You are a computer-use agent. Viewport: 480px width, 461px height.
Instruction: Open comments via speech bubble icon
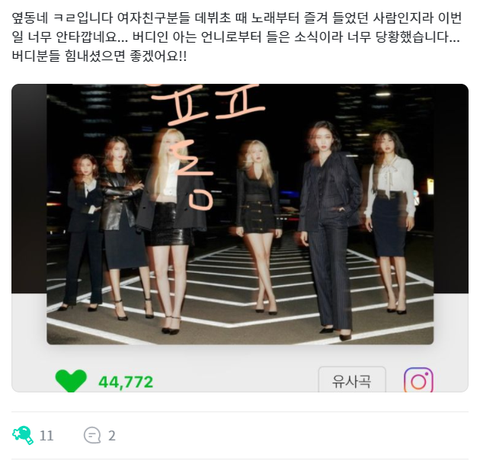point(92,436)
